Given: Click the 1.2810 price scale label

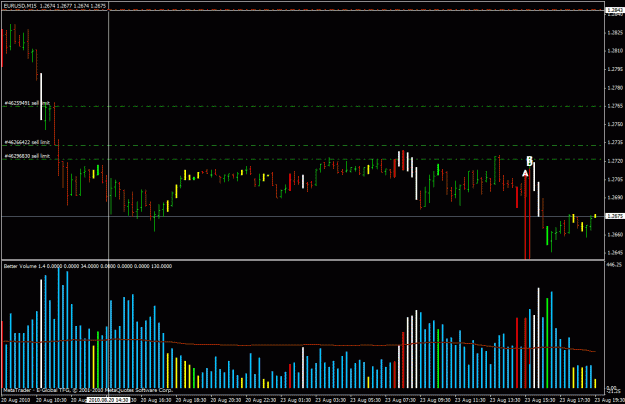Looking at the screenshot, I should pyautogui.click(x=615, y=51).
